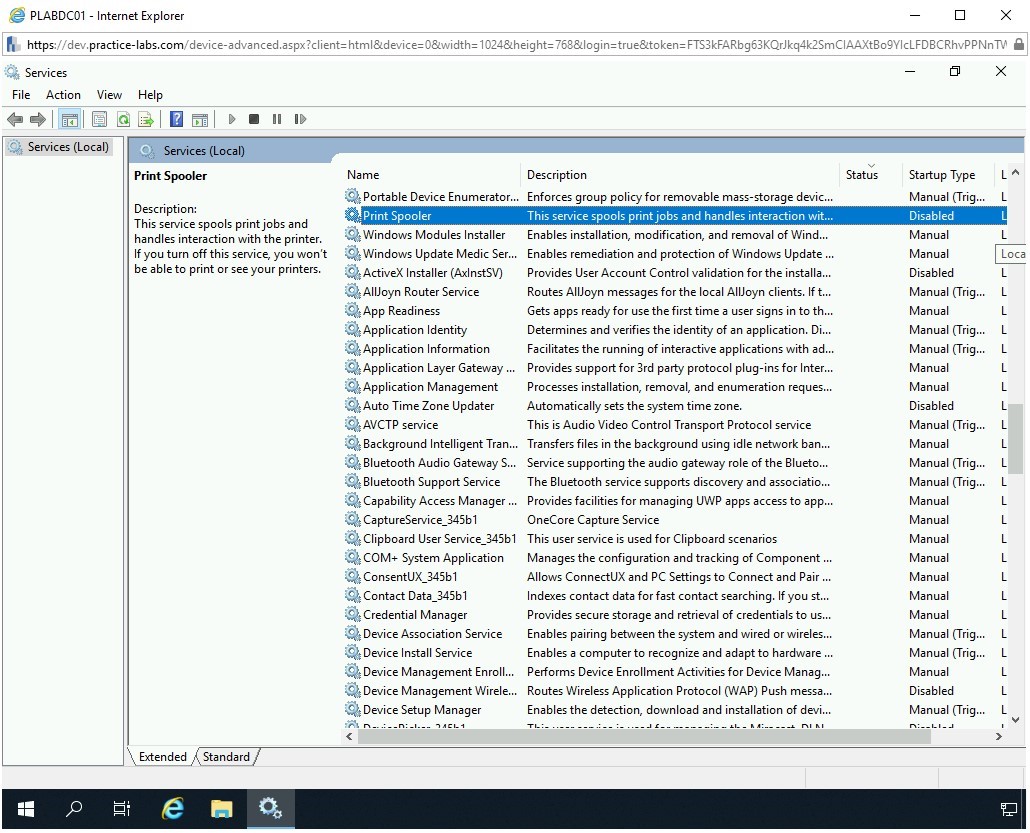Switch to the Standard tab
Screen dimensions: 1030x833
[x=226, y=757]
